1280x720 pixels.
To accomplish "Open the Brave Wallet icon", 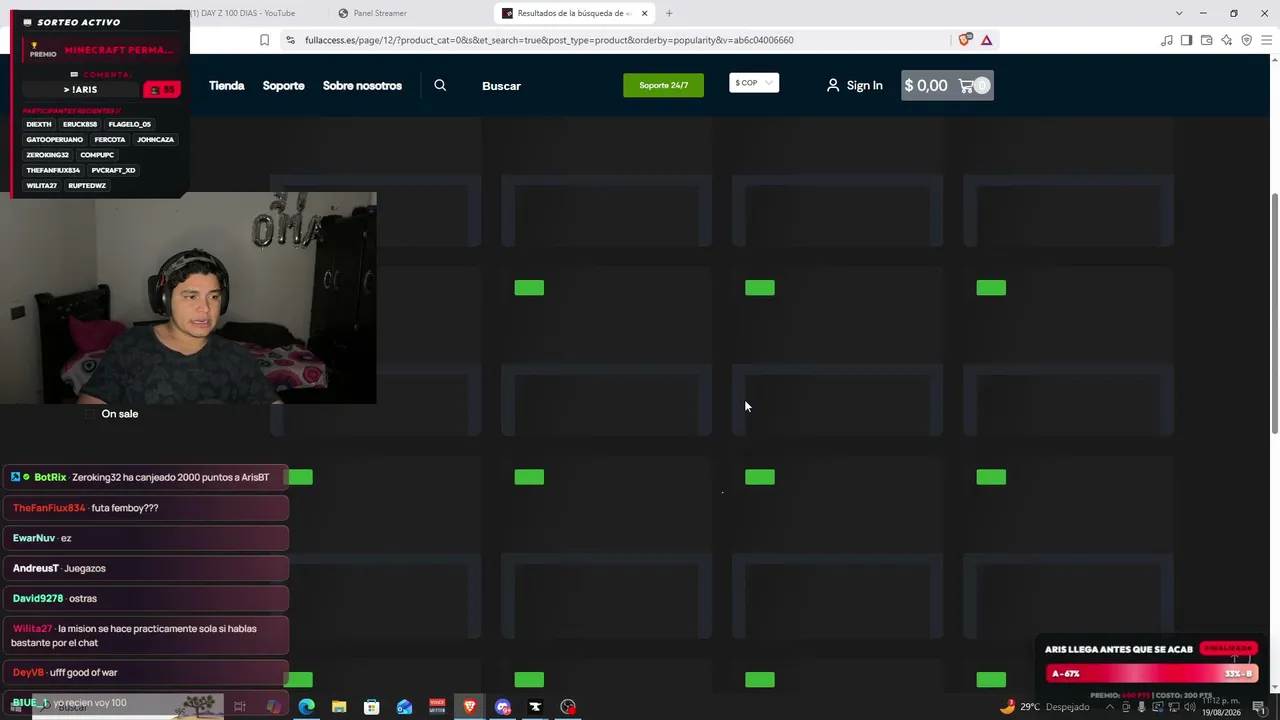I will [x=1206, y=40].
